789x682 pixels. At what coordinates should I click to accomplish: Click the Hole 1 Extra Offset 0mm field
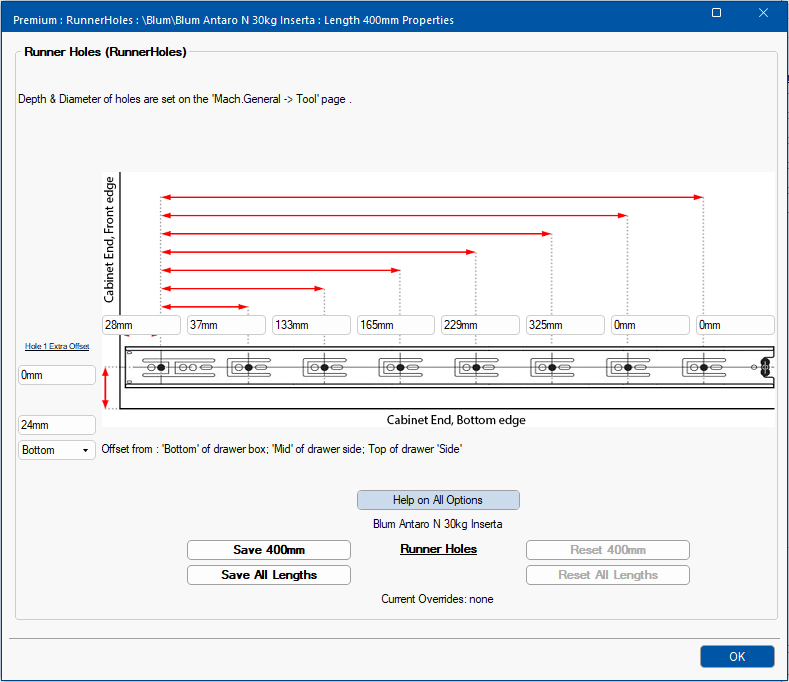(57, 375)
